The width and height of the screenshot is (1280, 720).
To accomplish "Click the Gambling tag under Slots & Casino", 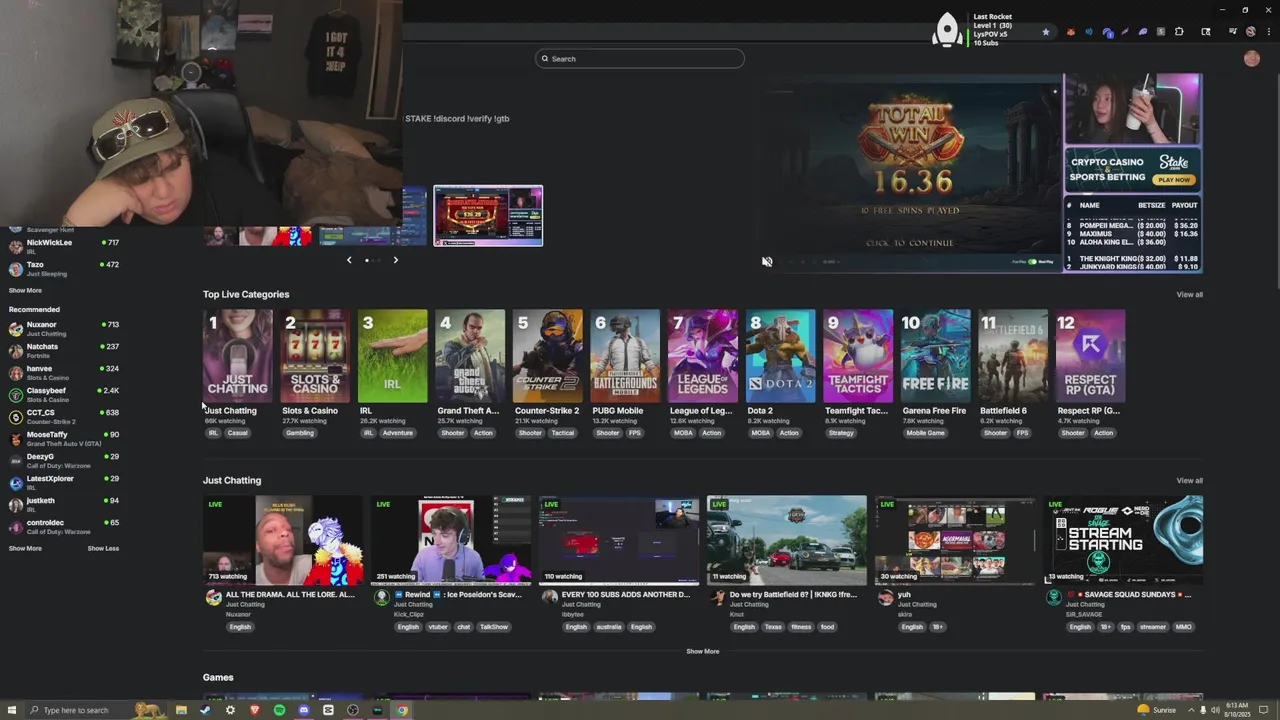I will [300, 433].
